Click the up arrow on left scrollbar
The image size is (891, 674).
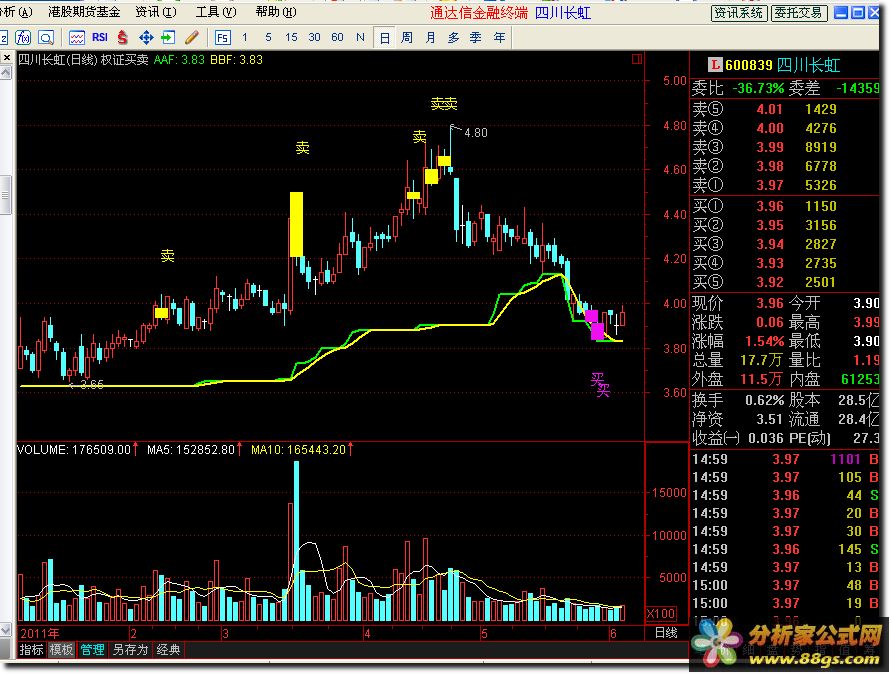point(6,73)
